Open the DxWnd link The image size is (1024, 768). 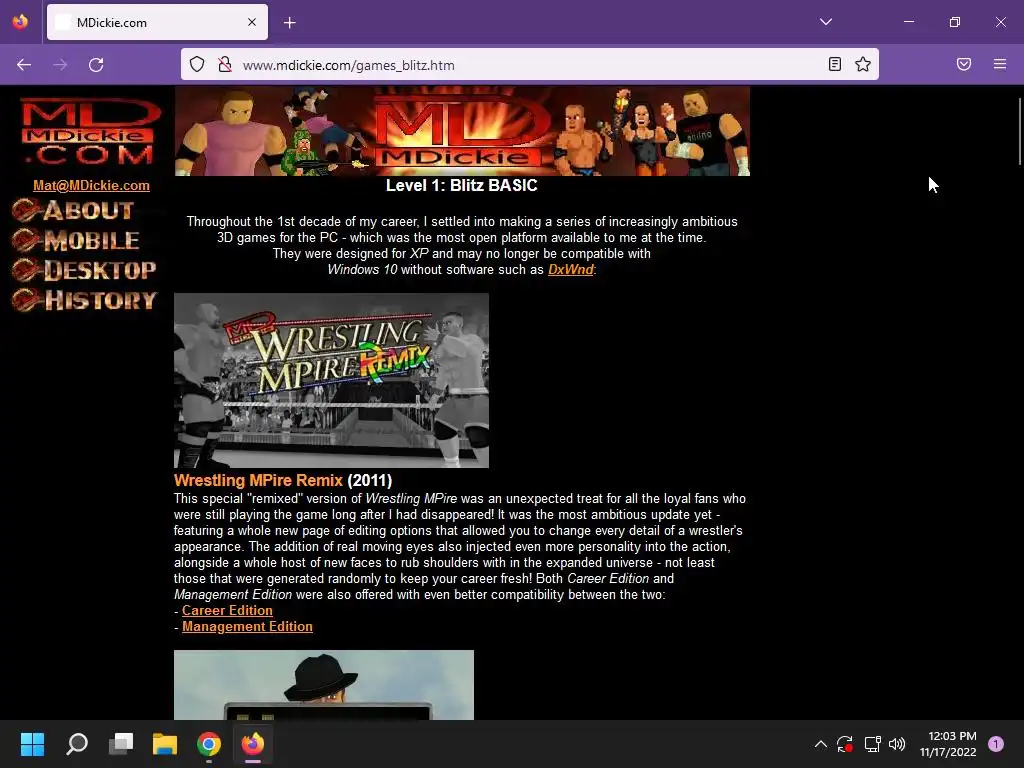571,269
